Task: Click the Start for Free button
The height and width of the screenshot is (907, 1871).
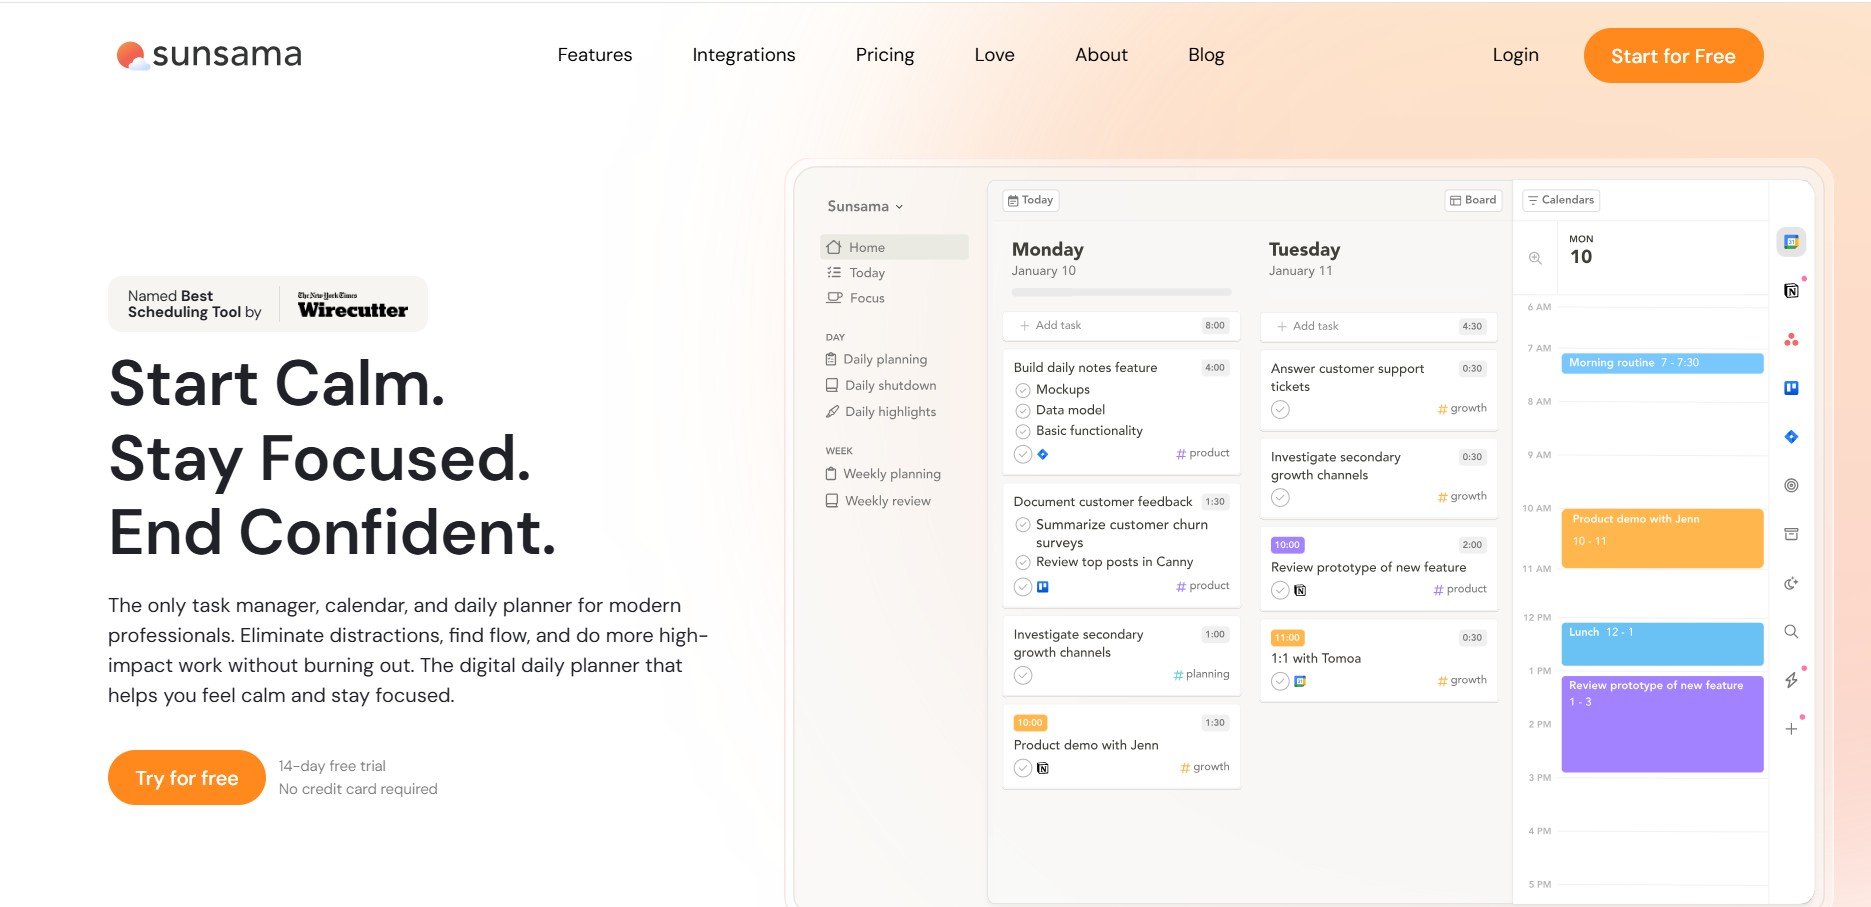Action: point(1673,56)
